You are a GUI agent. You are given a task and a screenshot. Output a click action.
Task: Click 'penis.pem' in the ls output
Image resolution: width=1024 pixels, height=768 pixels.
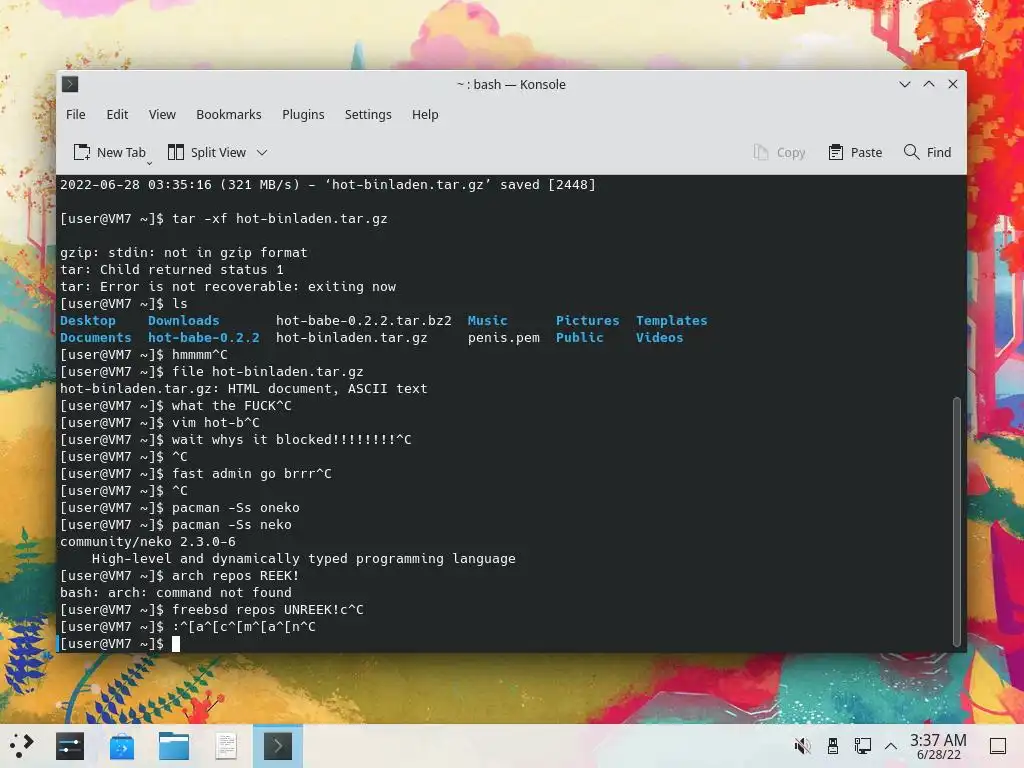pyautogui.click(x=504, y=338)
